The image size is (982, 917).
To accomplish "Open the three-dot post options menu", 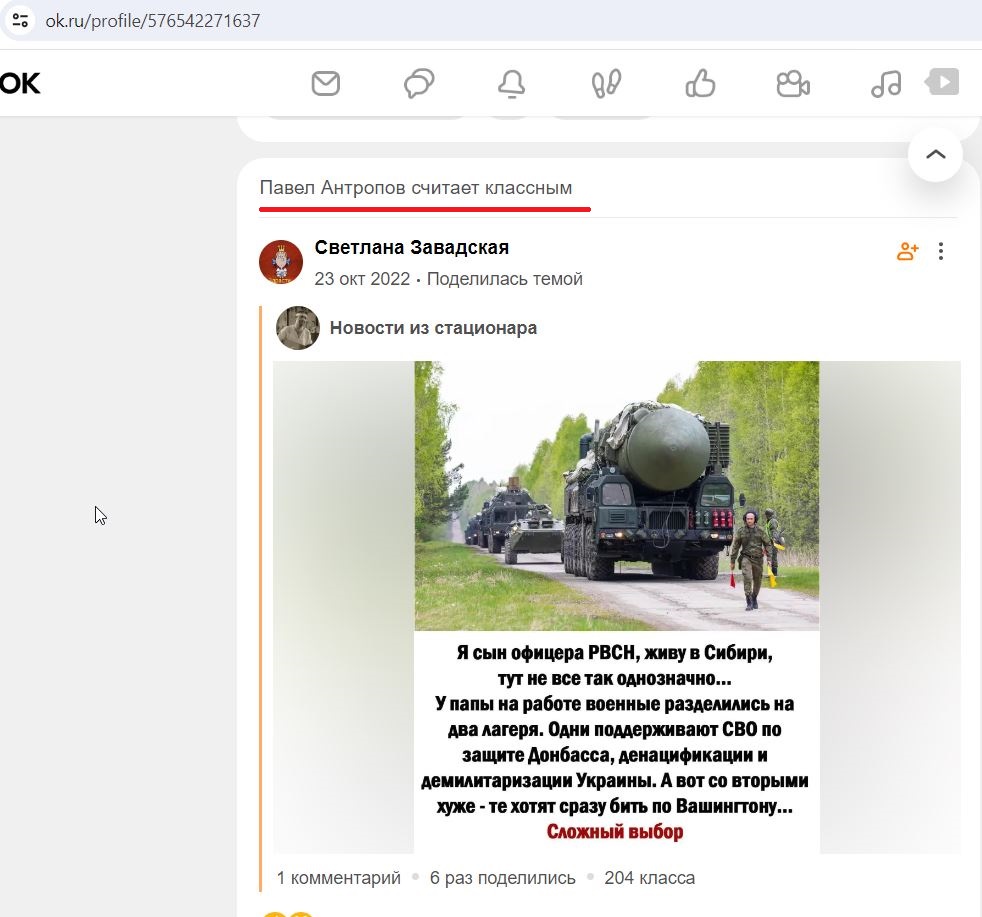I will point(941,251).
